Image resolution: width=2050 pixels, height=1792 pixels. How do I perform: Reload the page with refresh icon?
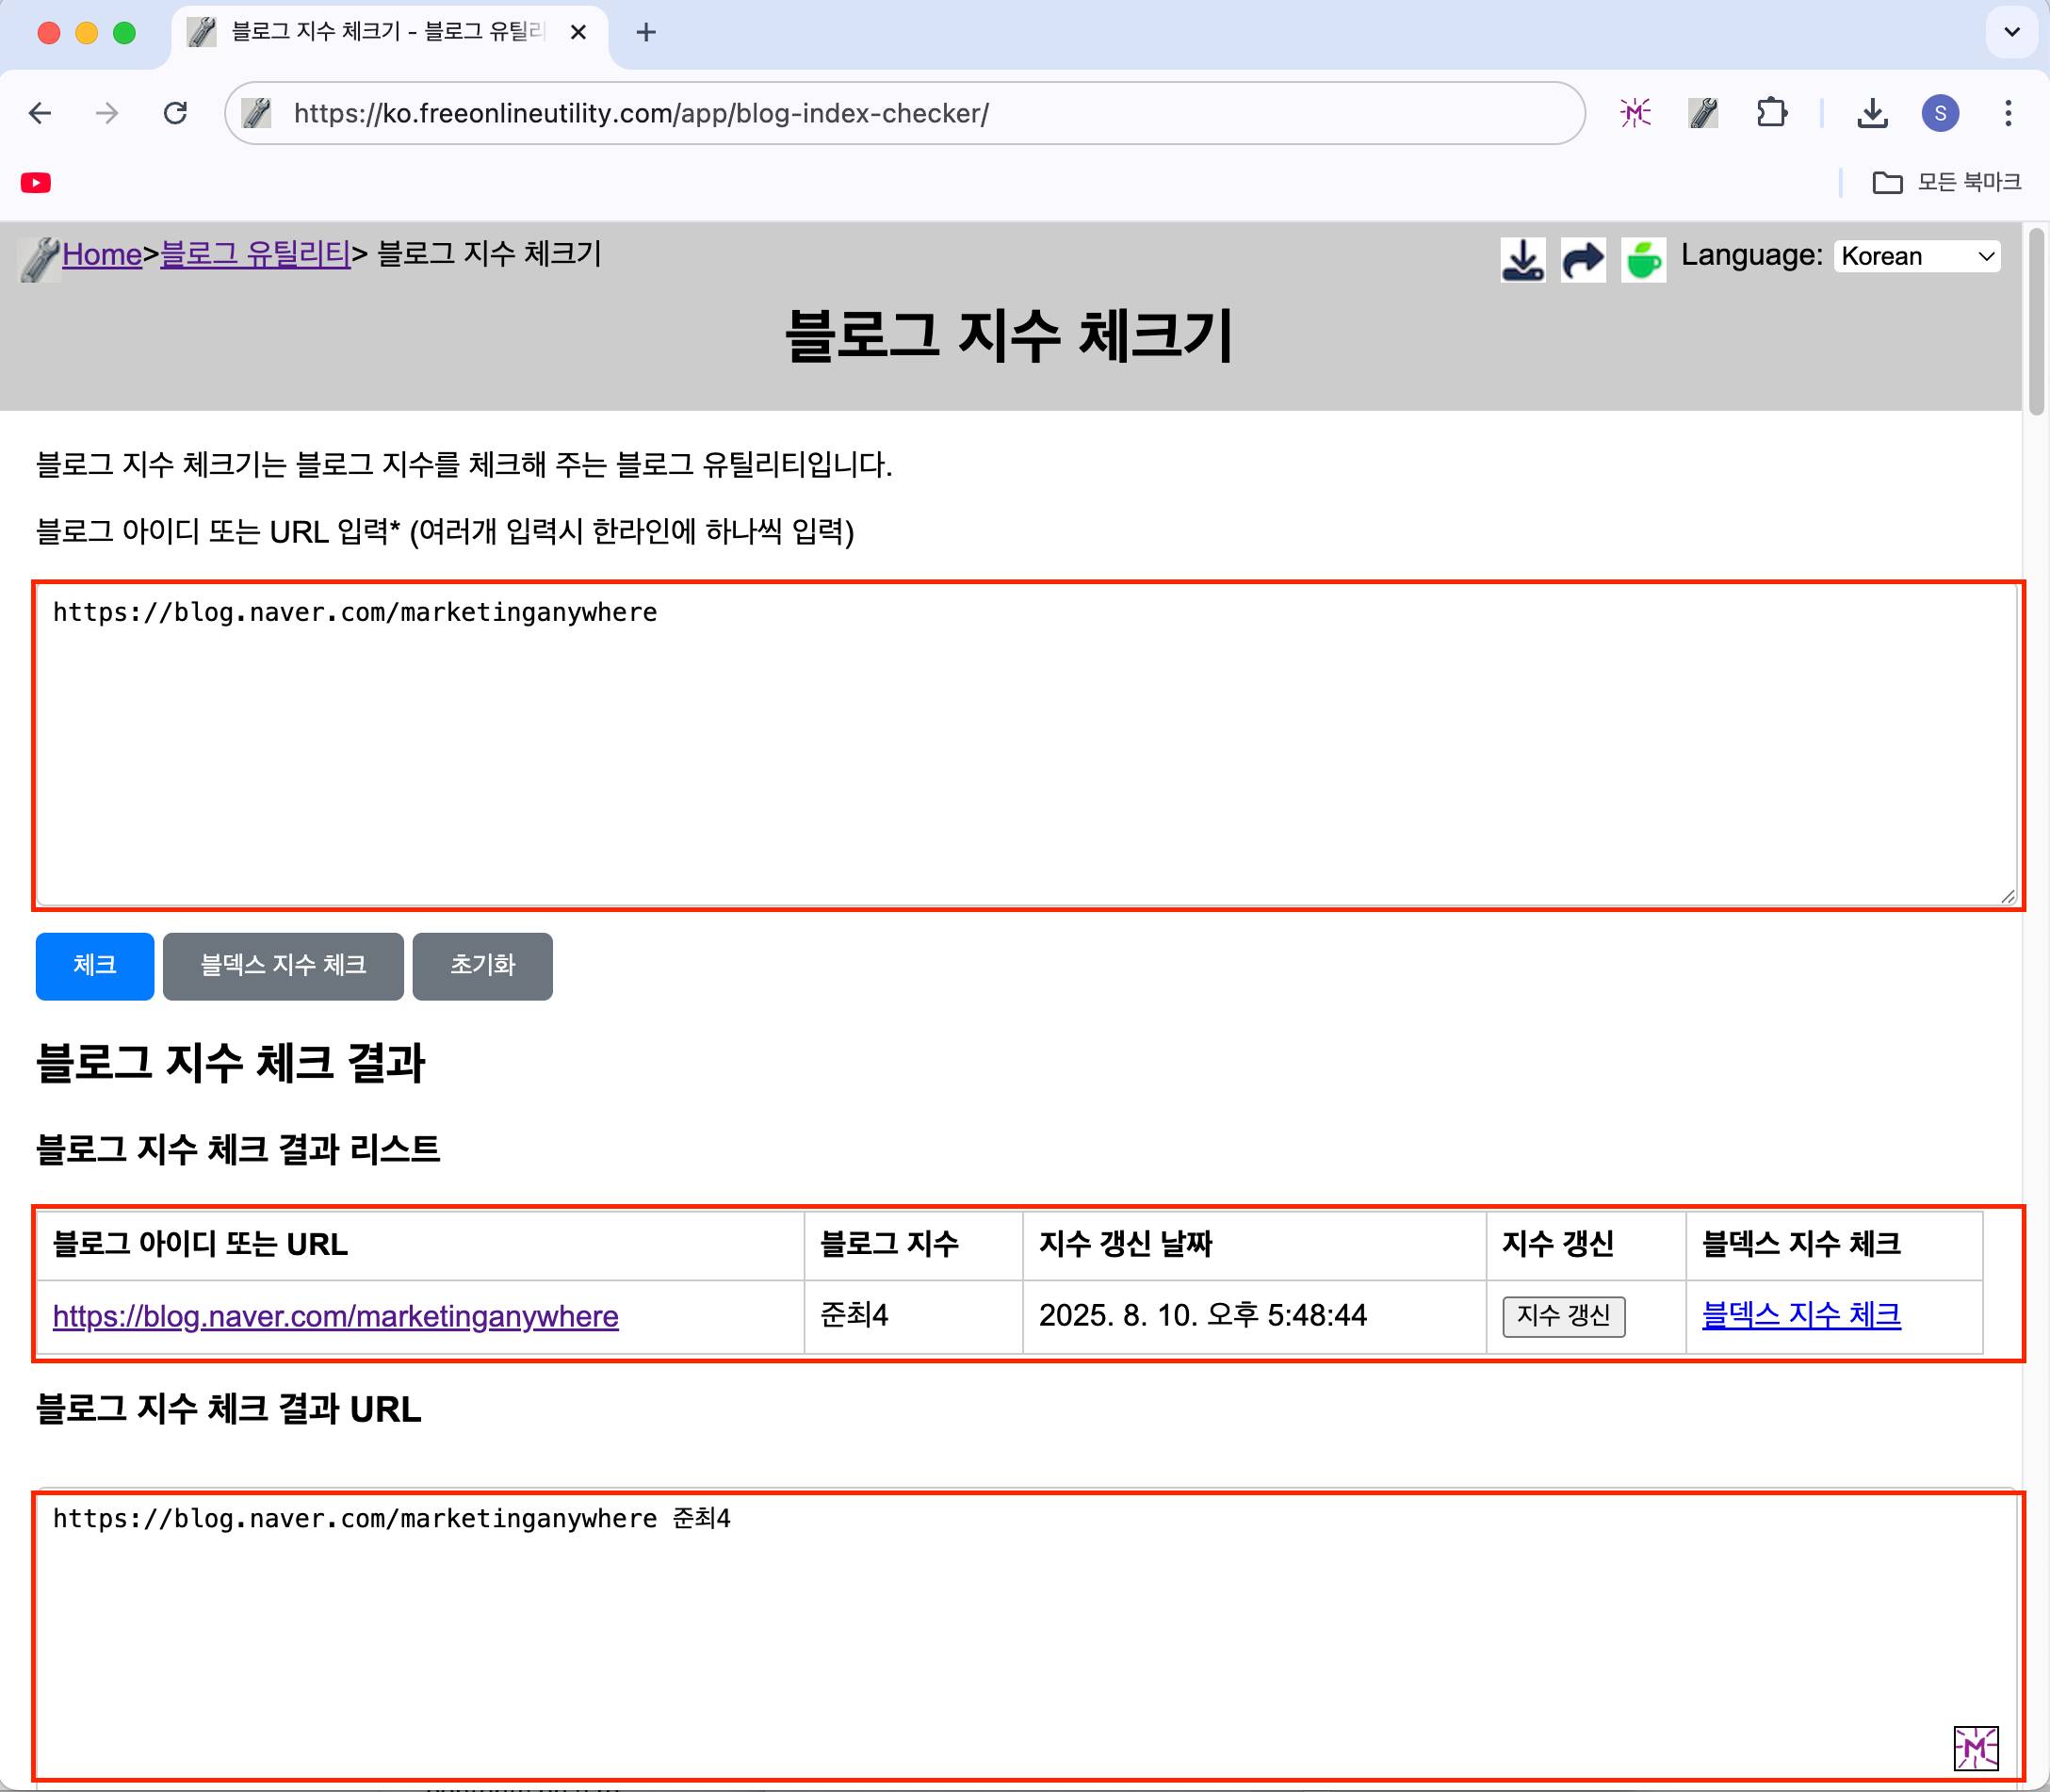pos(175,113)
